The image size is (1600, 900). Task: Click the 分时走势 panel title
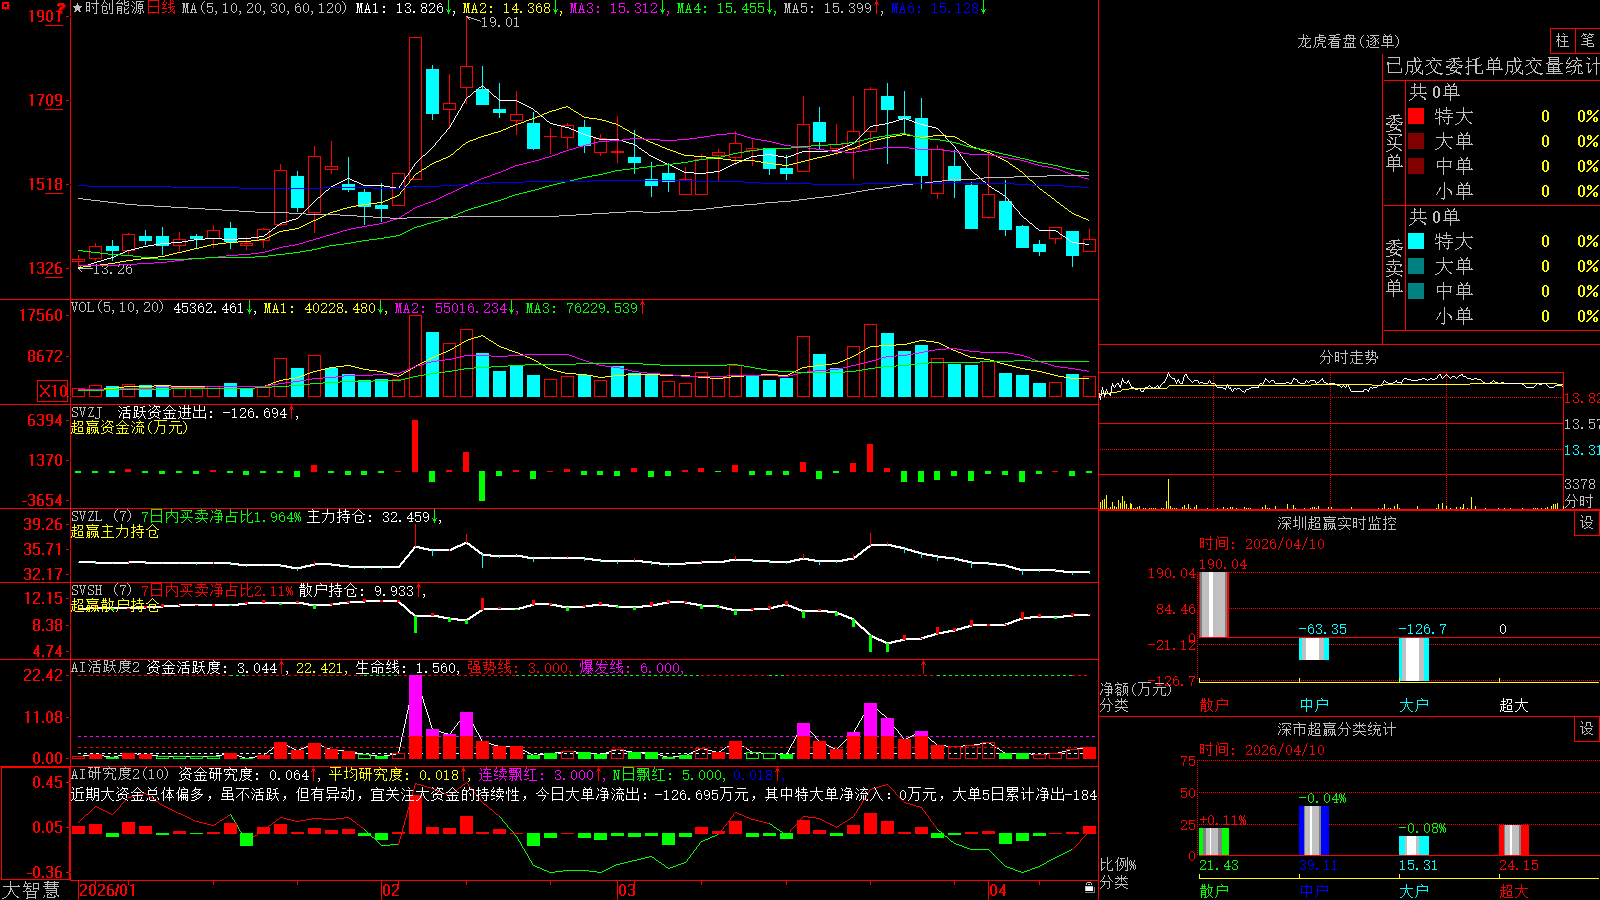point(1348,357)
